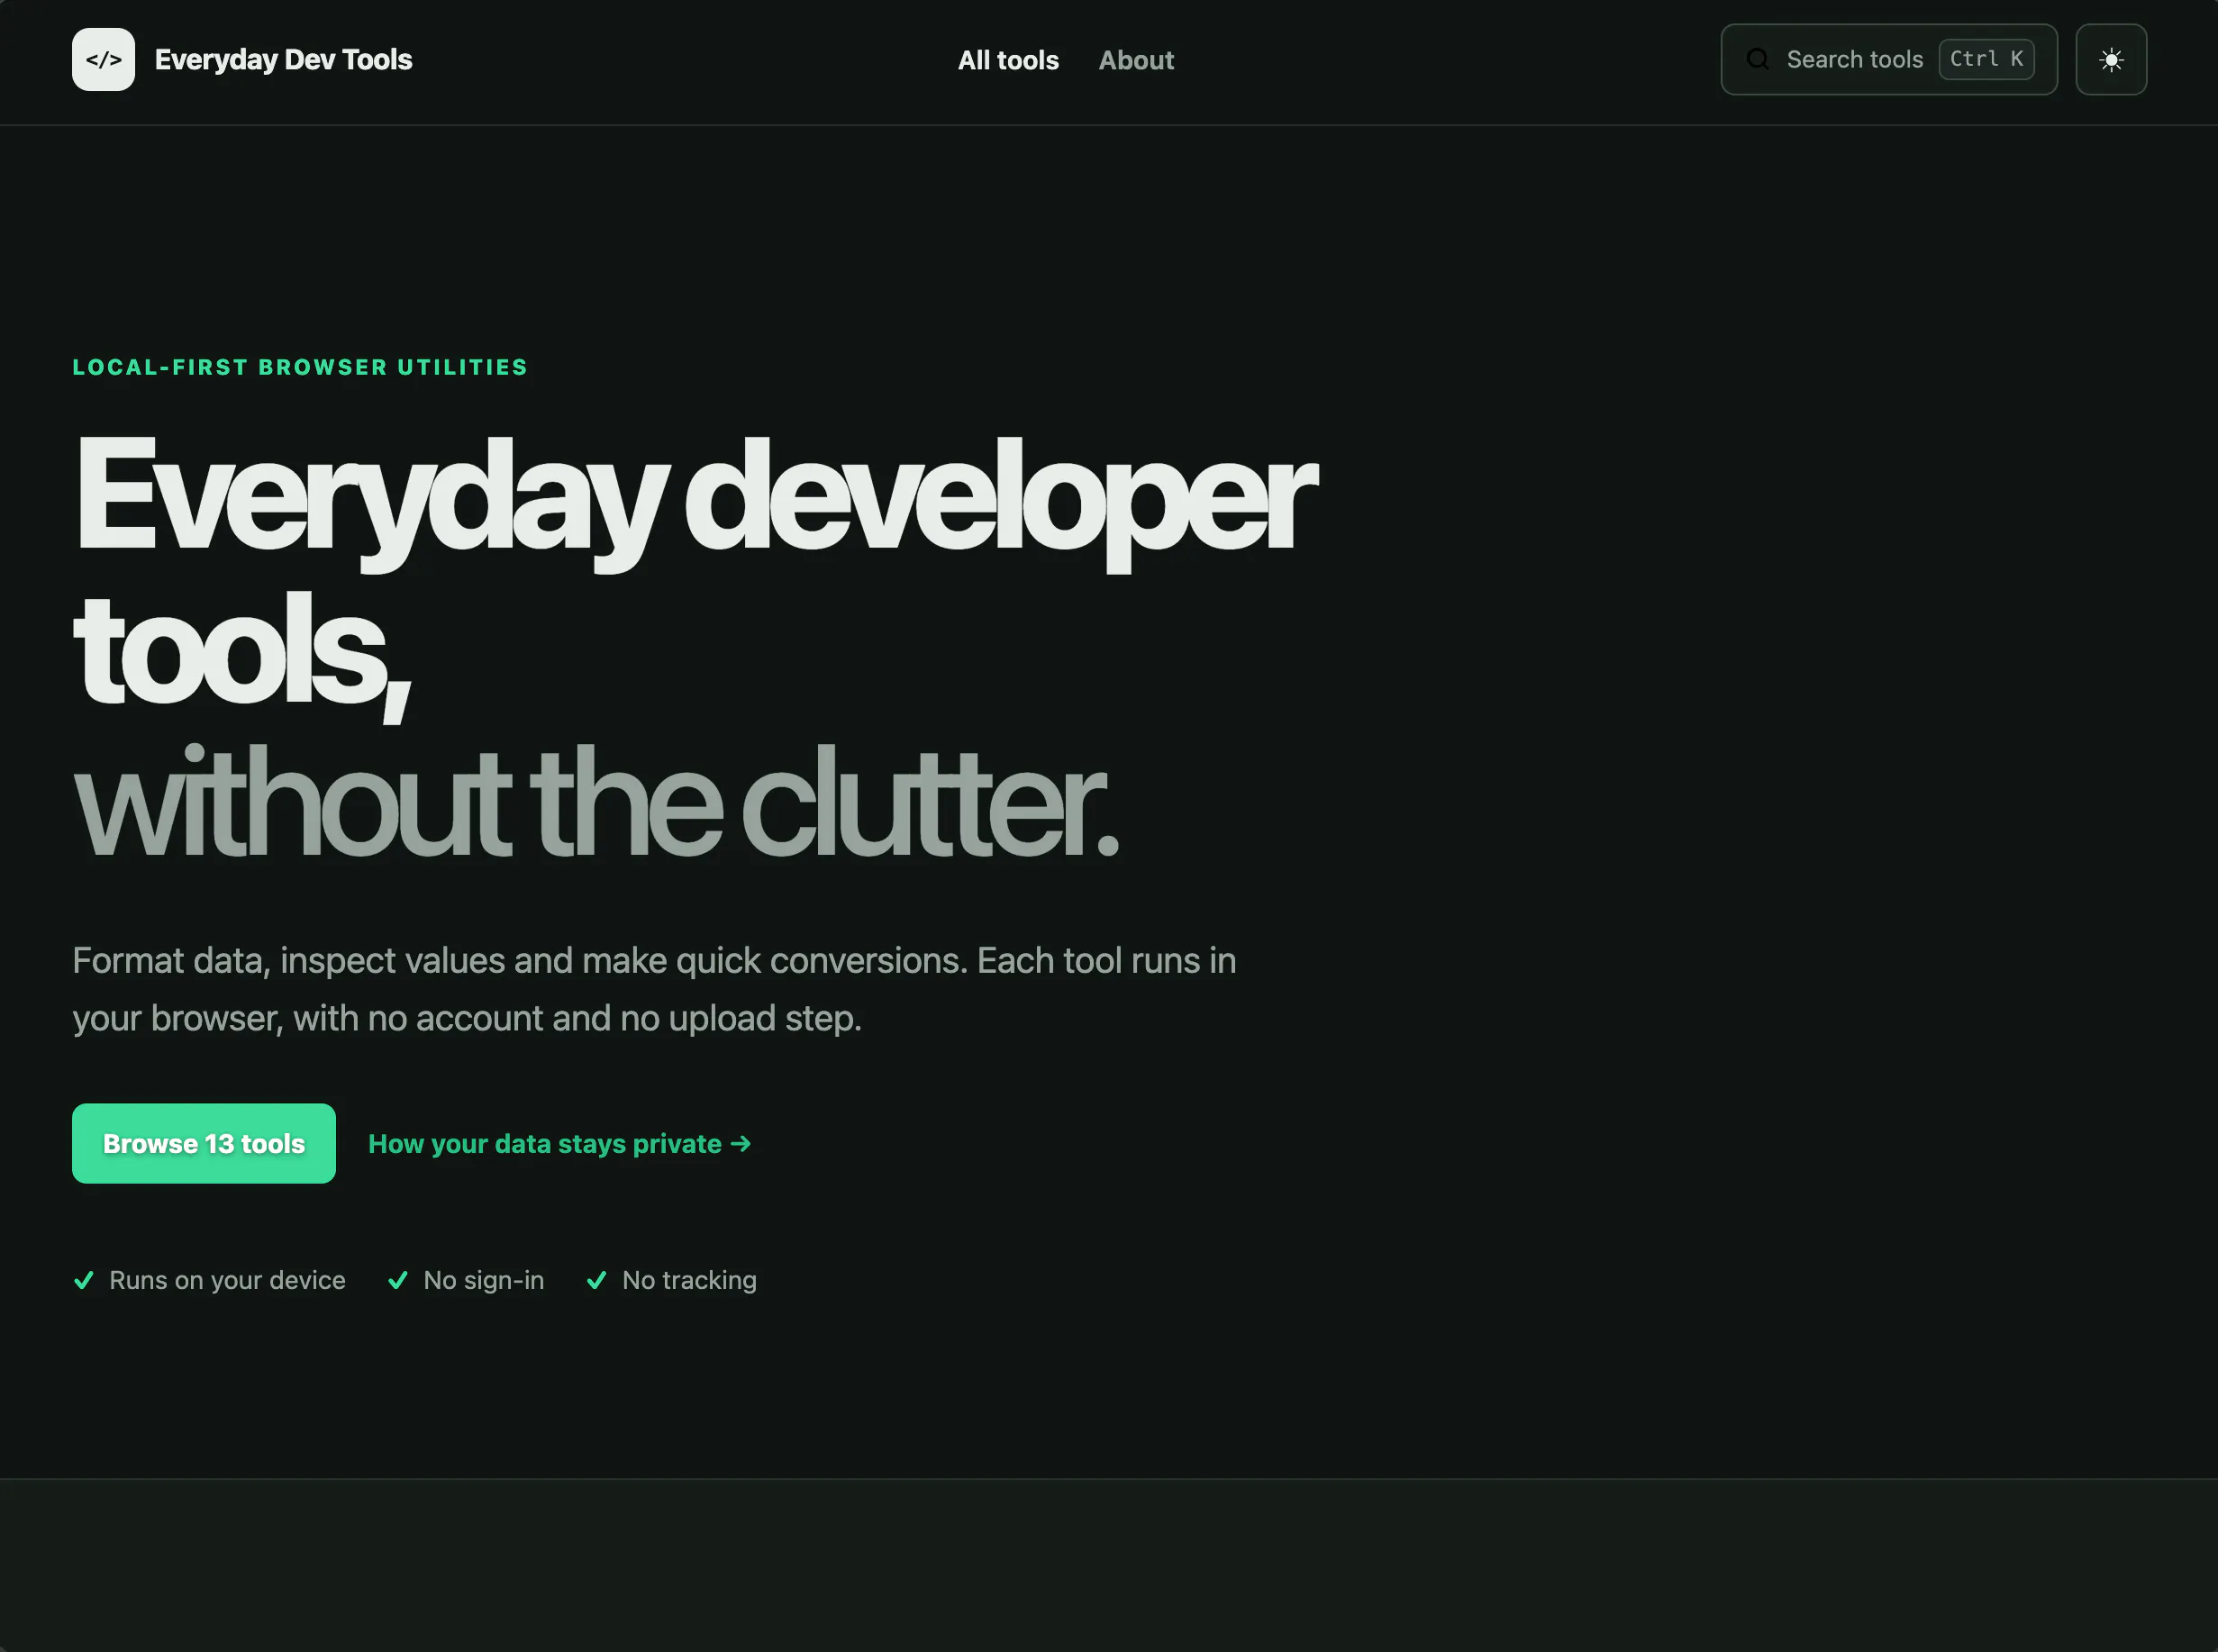Viewport: 2218px width, 1652px height.
Task: Click the Runs on your device text
Action: [227, 1280]
